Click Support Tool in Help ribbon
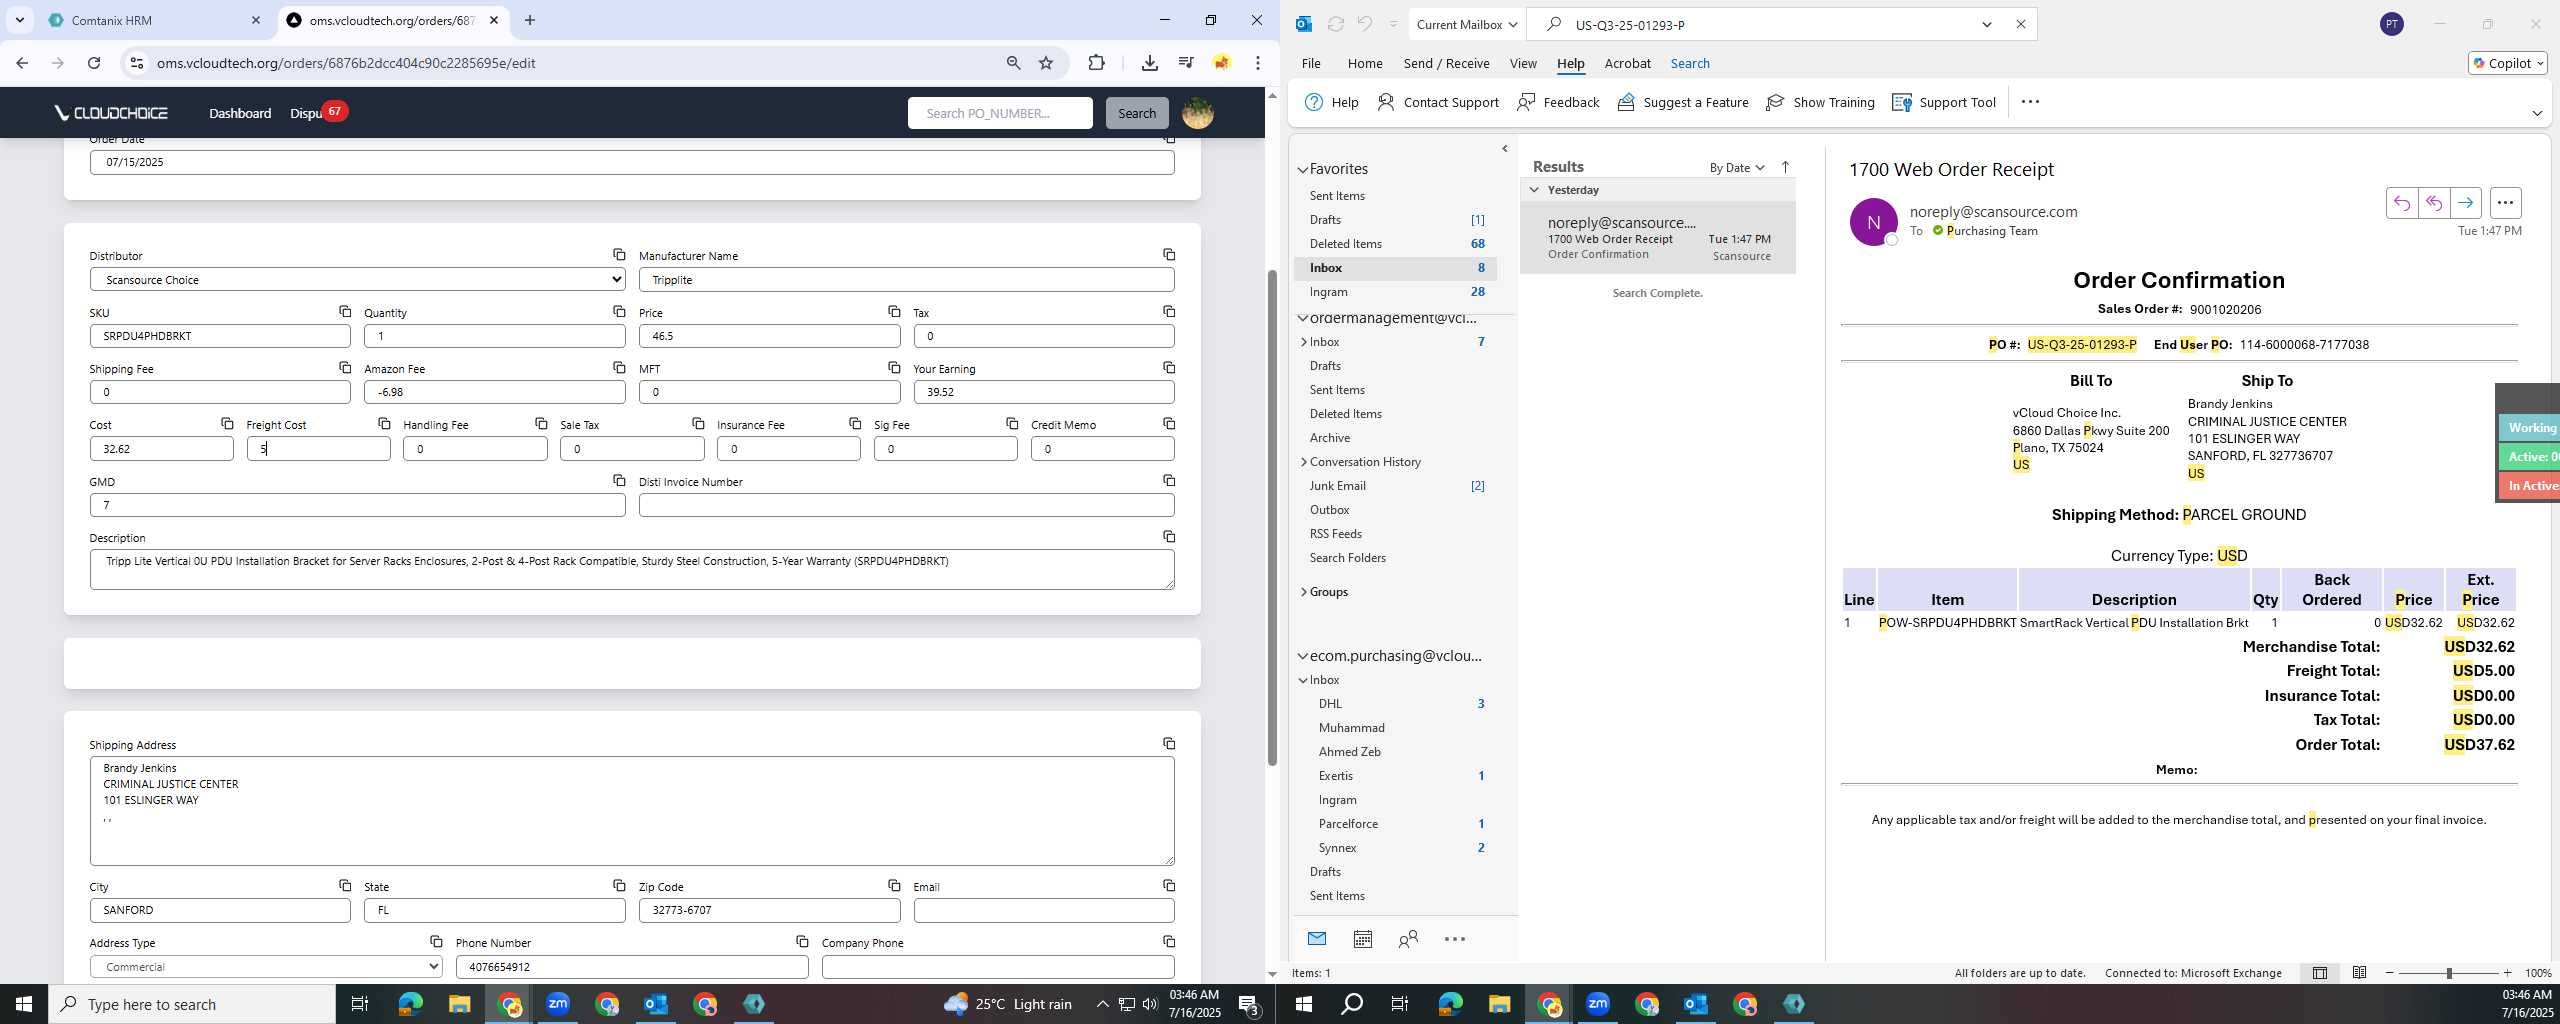The width and height of the screenshot is (2560, 1024). coord(1944,102)
